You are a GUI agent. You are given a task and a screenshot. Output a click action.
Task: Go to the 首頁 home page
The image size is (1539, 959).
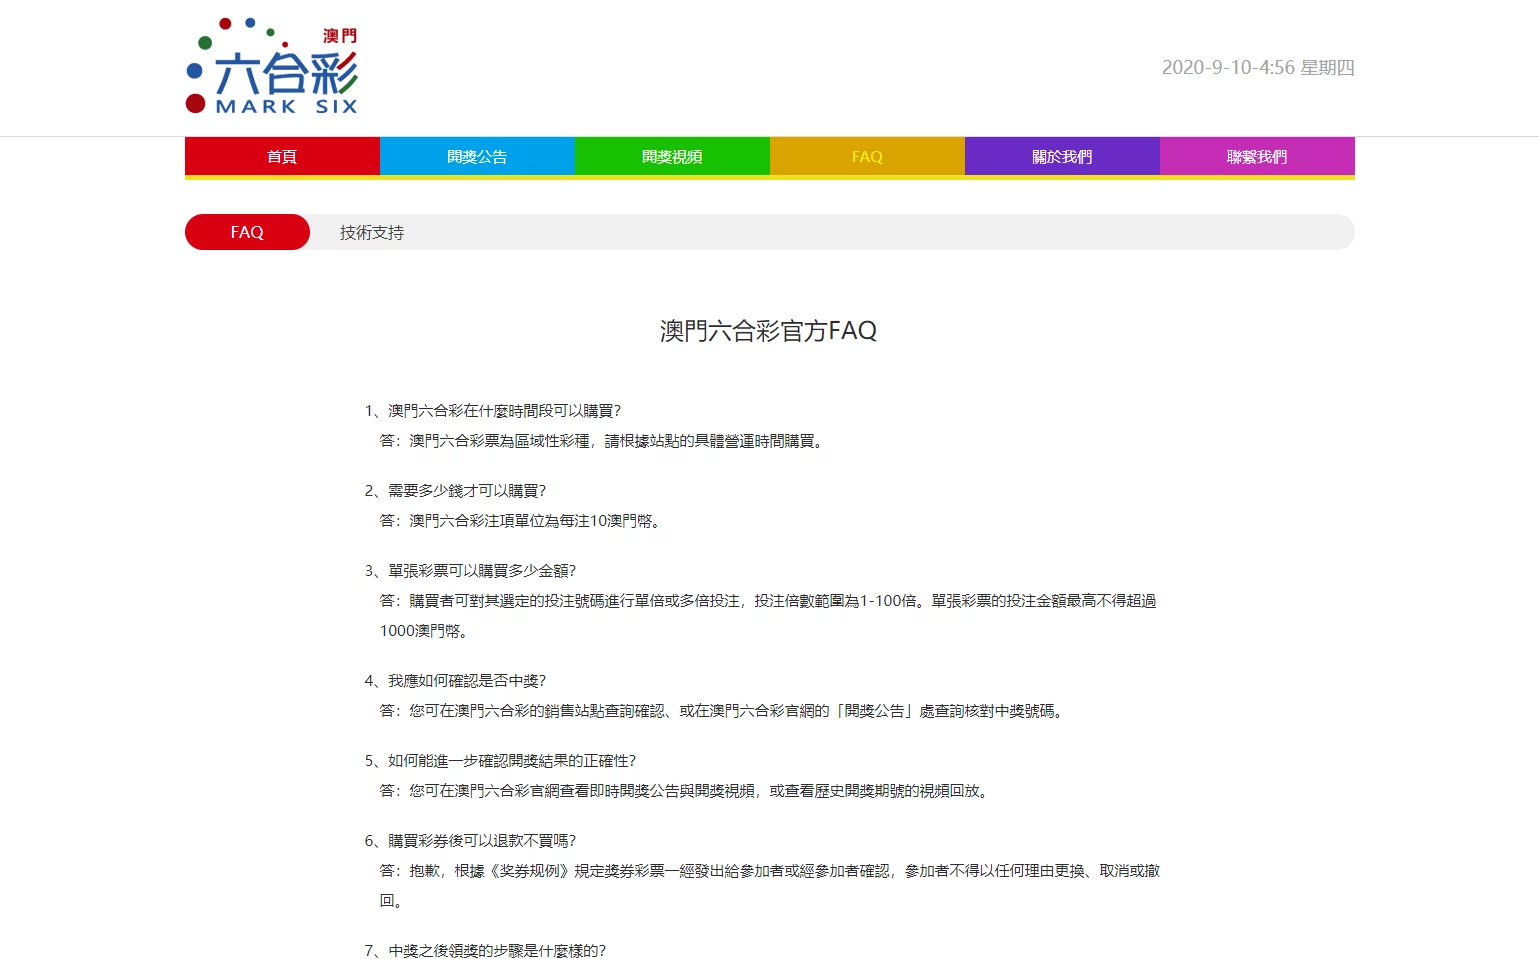pos(282,156)
